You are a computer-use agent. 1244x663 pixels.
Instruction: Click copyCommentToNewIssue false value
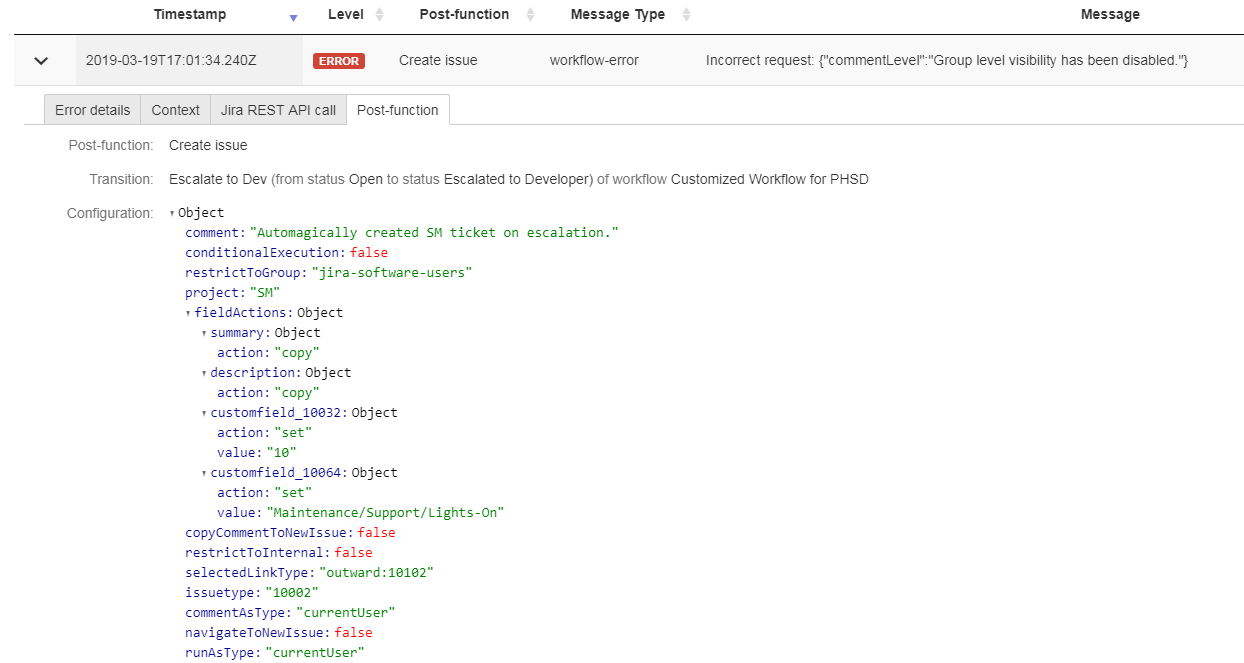point(376,533)
